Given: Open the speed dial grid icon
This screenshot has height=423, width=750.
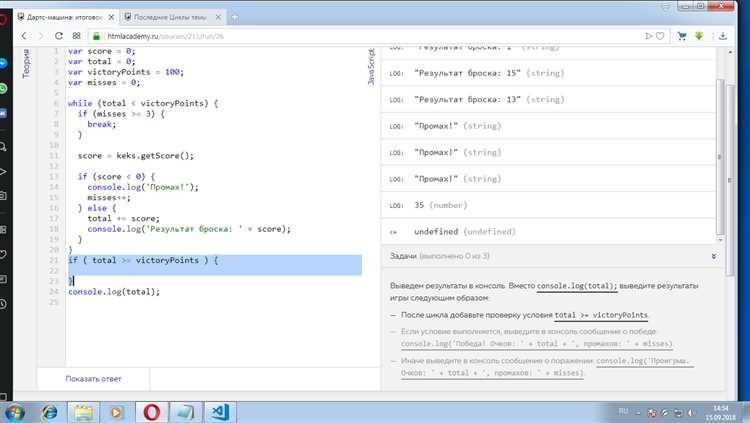Looking at the screenshot, I should [x=77, y=36].
